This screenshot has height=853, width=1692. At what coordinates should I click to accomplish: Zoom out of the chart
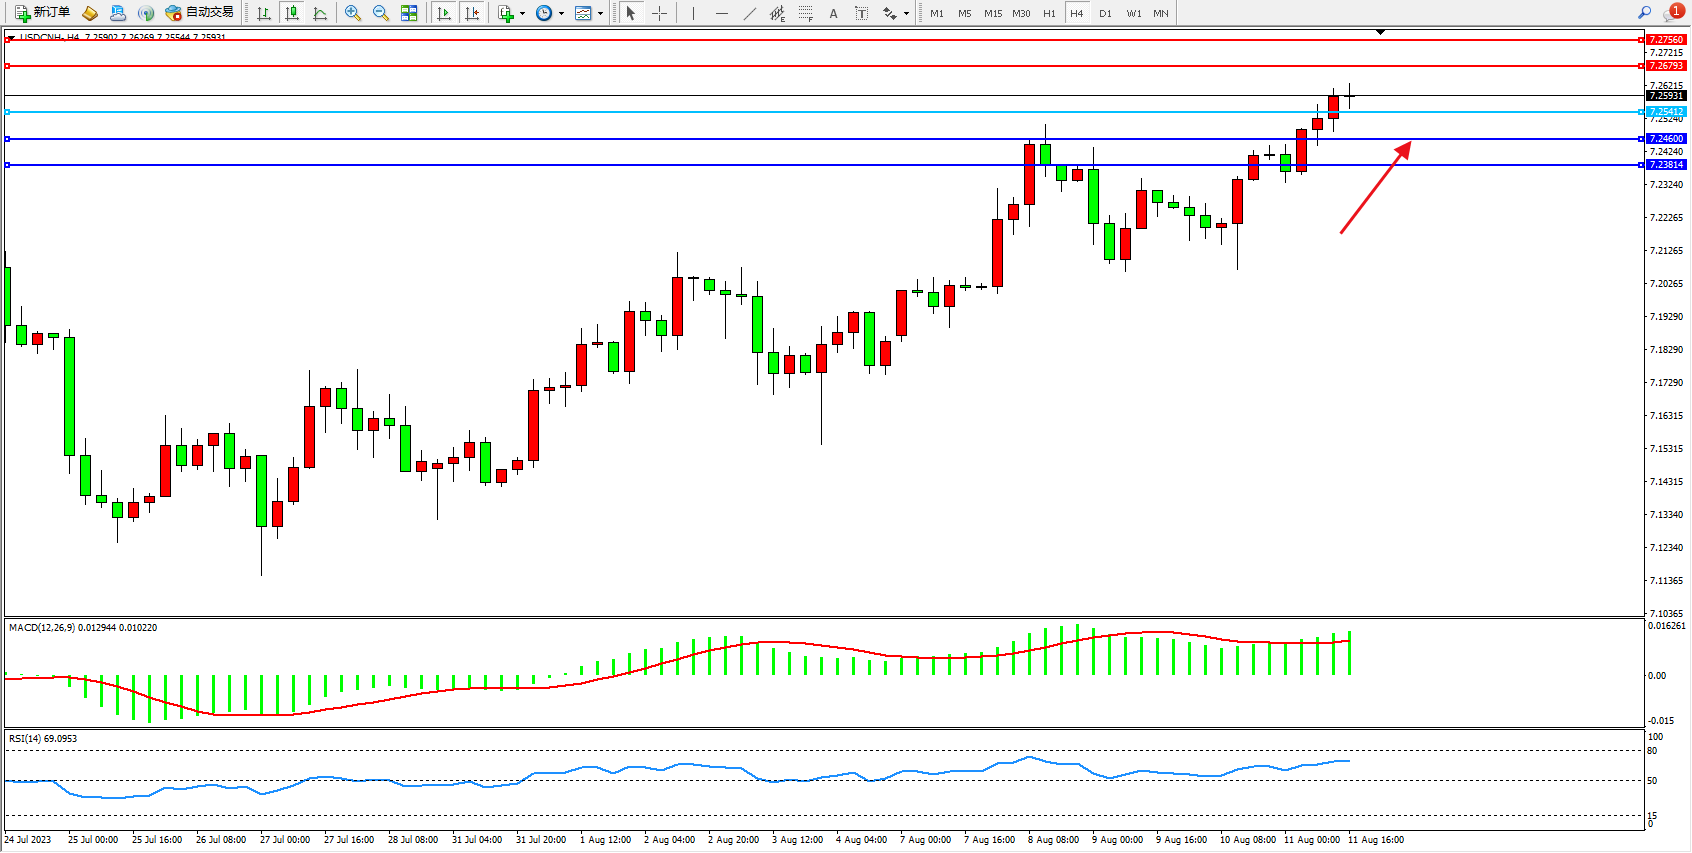coord(381,13)
